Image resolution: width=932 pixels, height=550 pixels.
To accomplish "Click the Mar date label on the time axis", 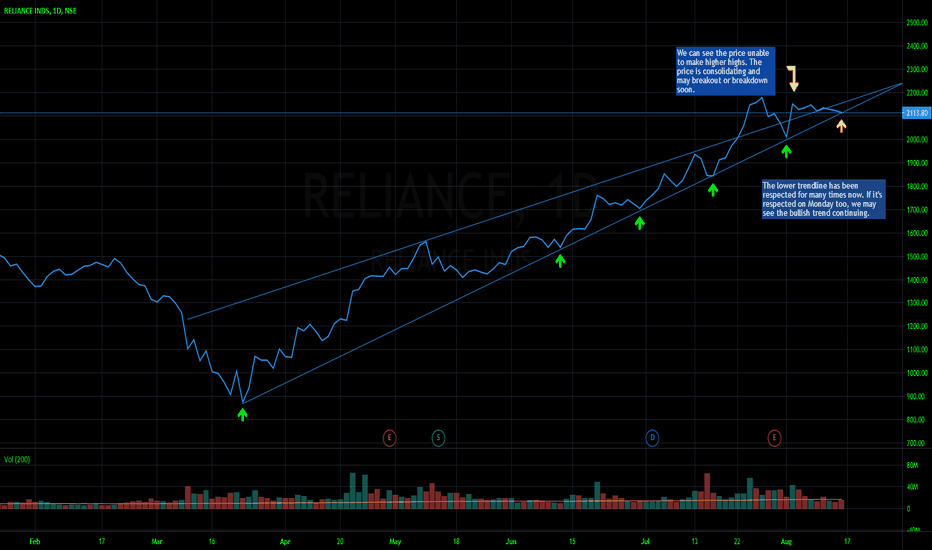I will [x=157, y=541].
